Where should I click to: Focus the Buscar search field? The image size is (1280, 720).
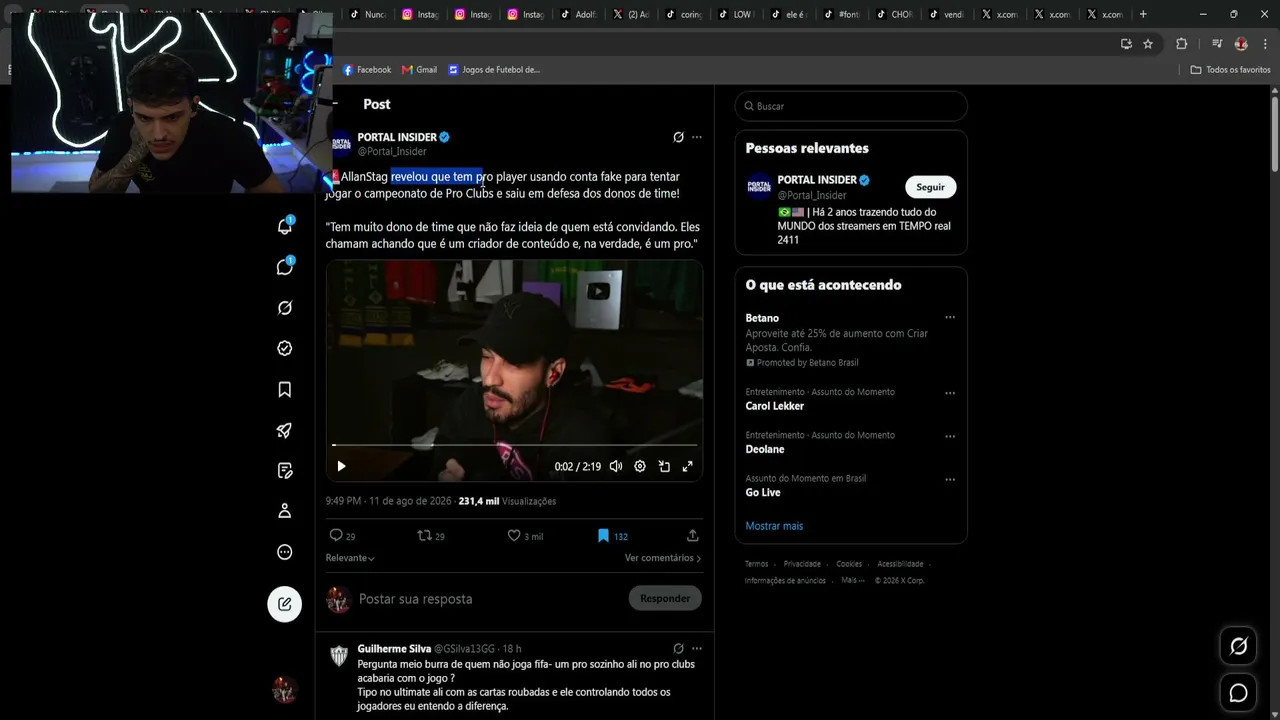pyautogui.click(x=851, y=106)
